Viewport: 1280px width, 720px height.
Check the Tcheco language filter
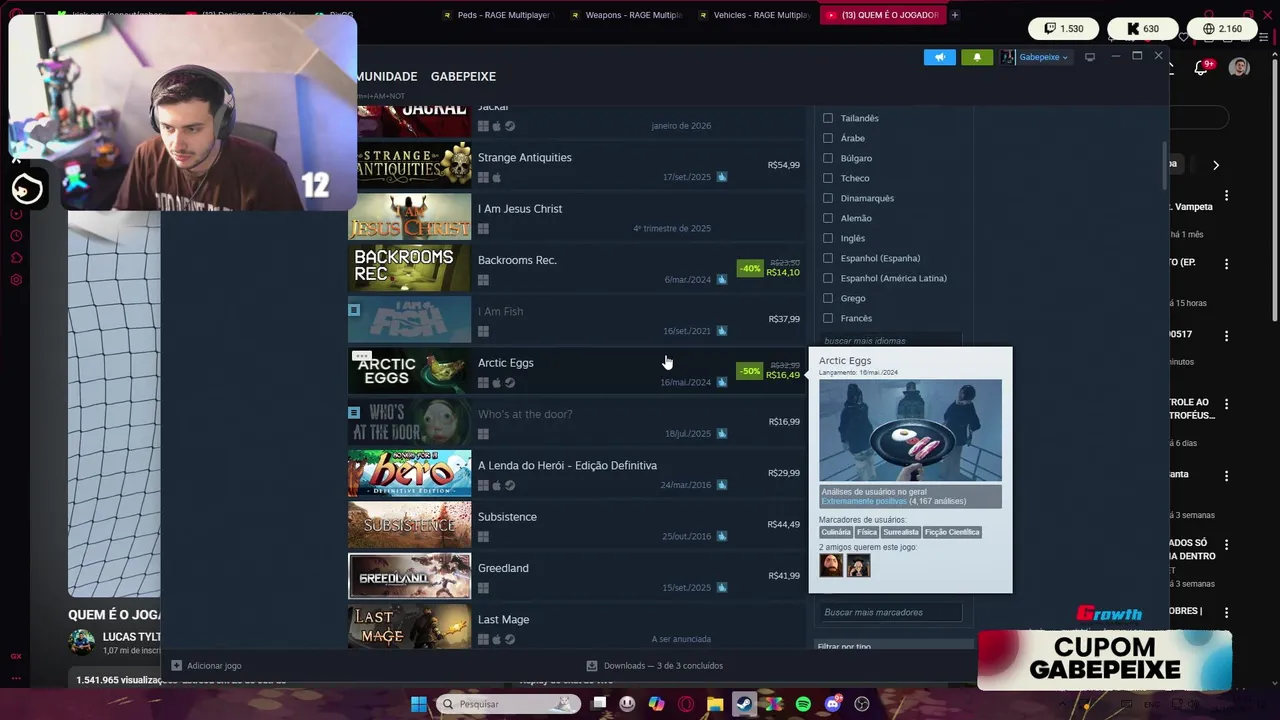click(828, 178)
